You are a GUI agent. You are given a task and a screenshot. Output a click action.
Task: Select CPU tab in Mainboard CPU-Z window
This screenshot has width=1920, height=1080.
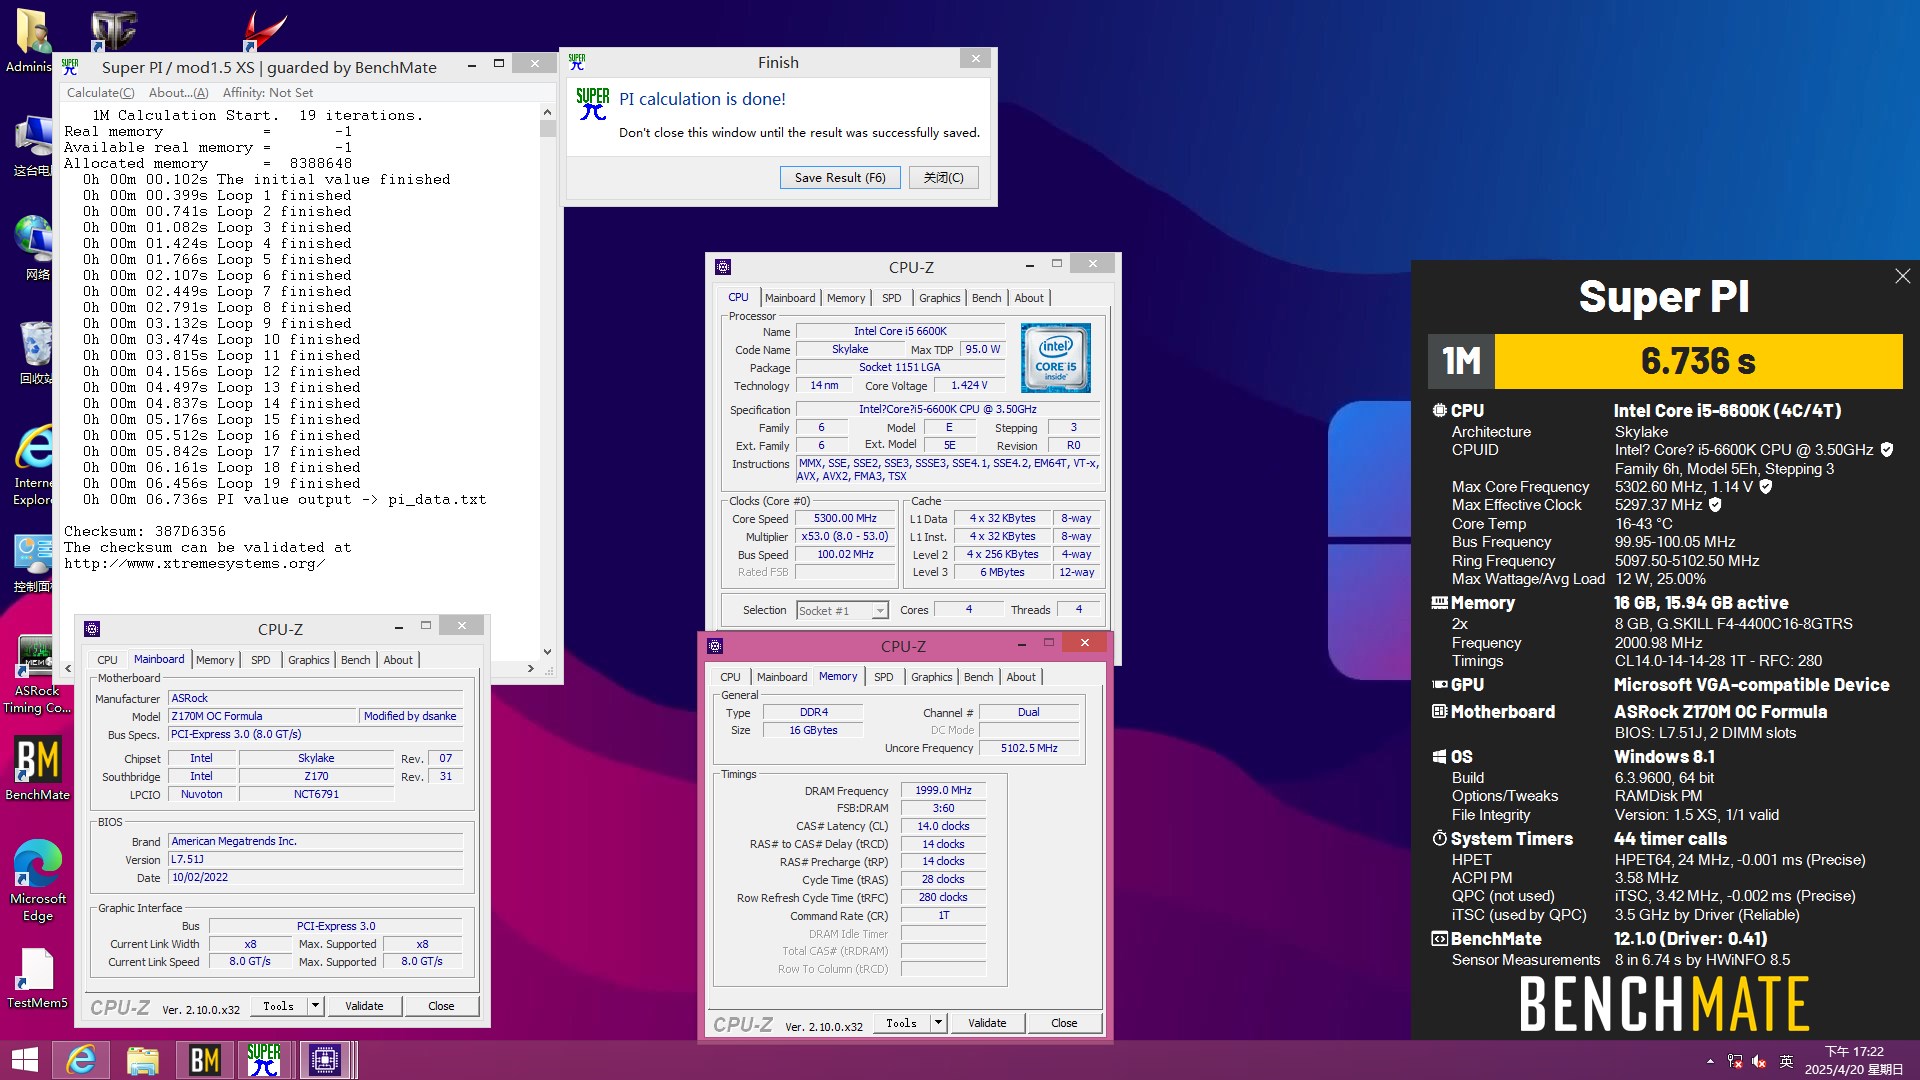click(107, 660)
